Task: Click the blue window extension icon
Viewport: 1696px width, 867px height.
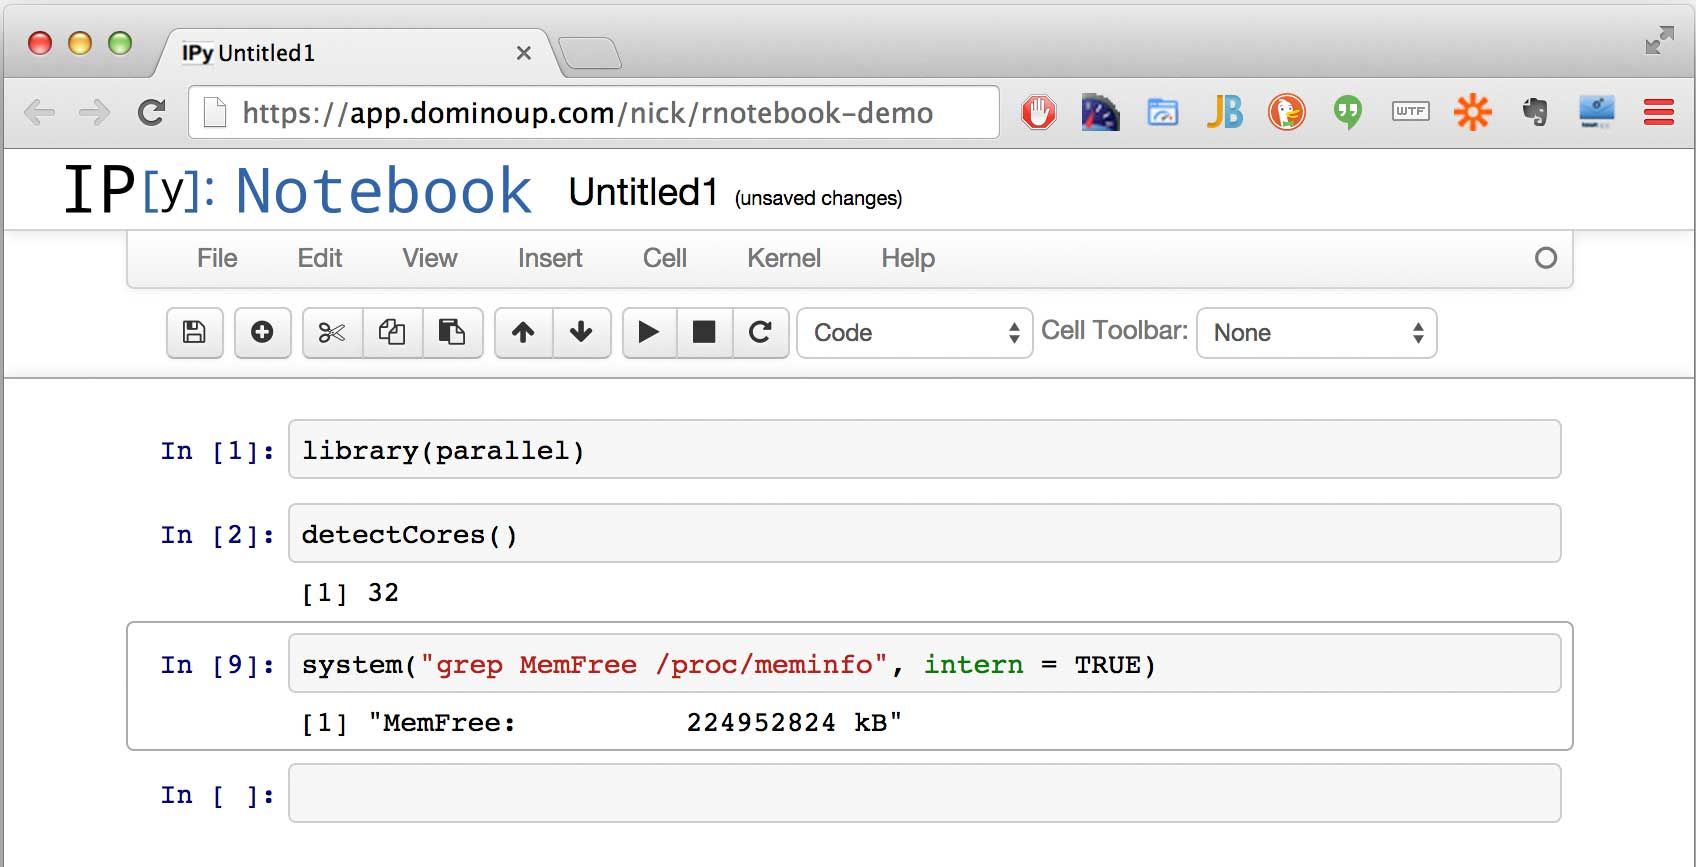Action: click(x=1162, y=112)
